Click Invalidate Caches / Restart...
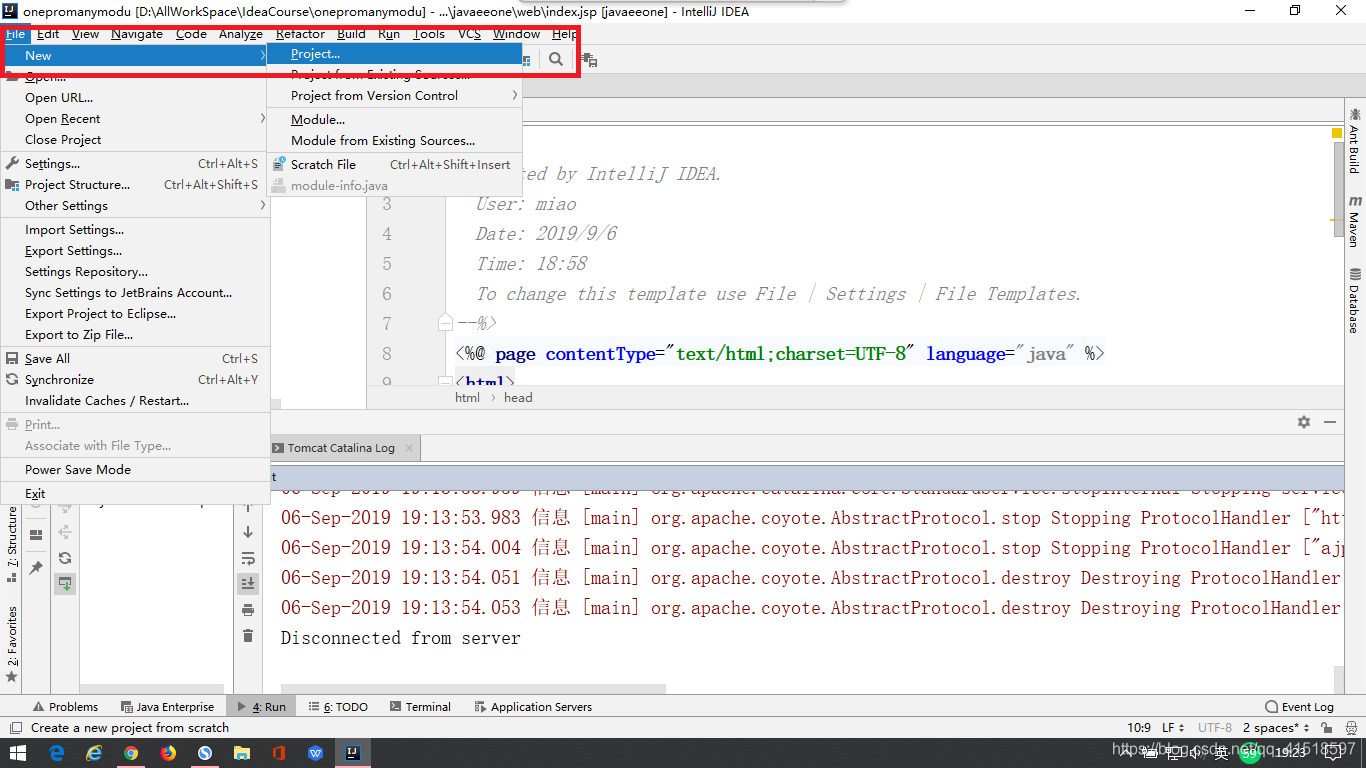 136,401
